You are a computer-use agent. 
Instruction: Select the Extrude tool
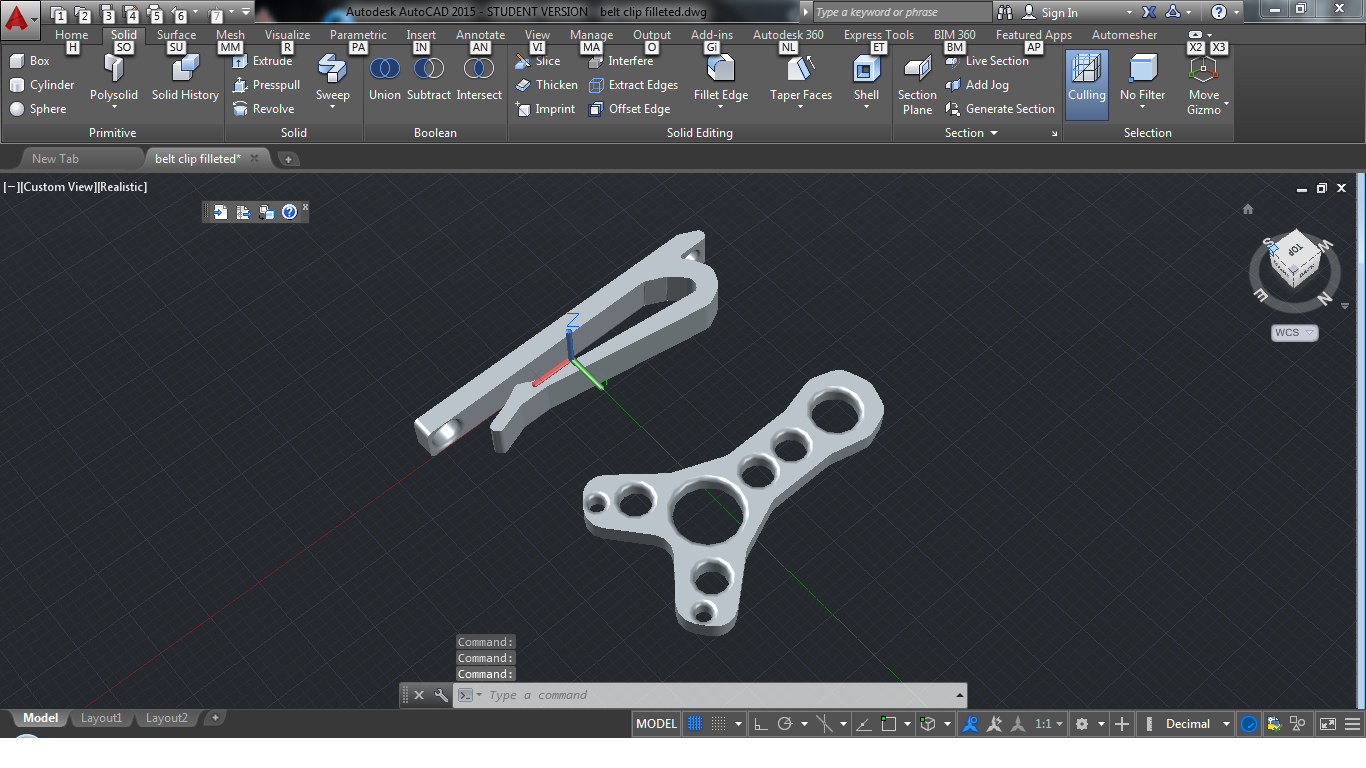pos(262,61)
